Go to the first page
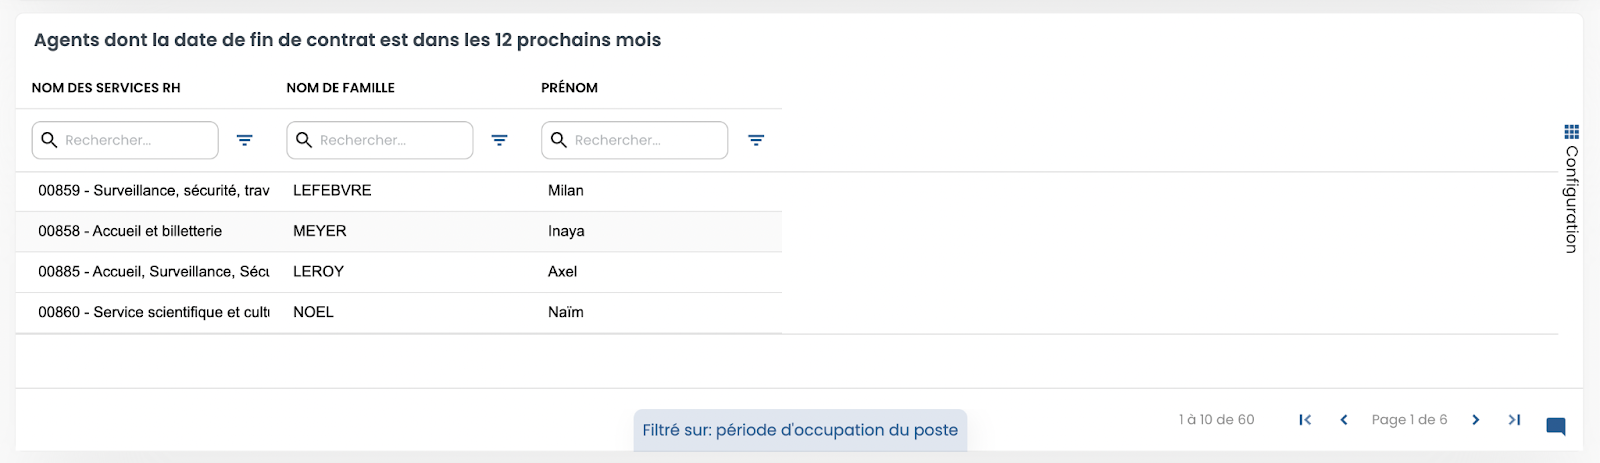The width and height of the screenshot is (1600, 463). (1305, 420)
